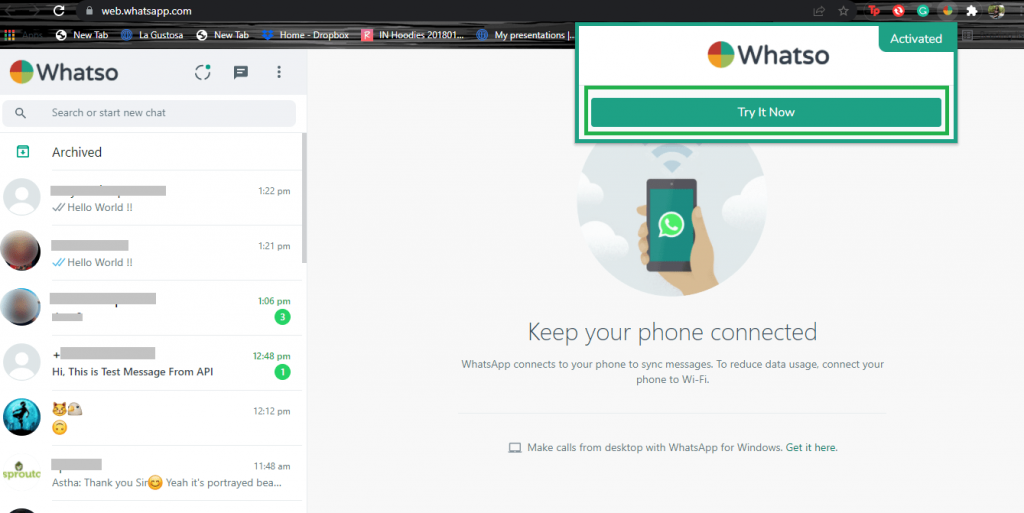This screenshot has width=1024, height=513.
Task: Click the sprout avatar of 11:48 am chat
Action: coord(22,472)
